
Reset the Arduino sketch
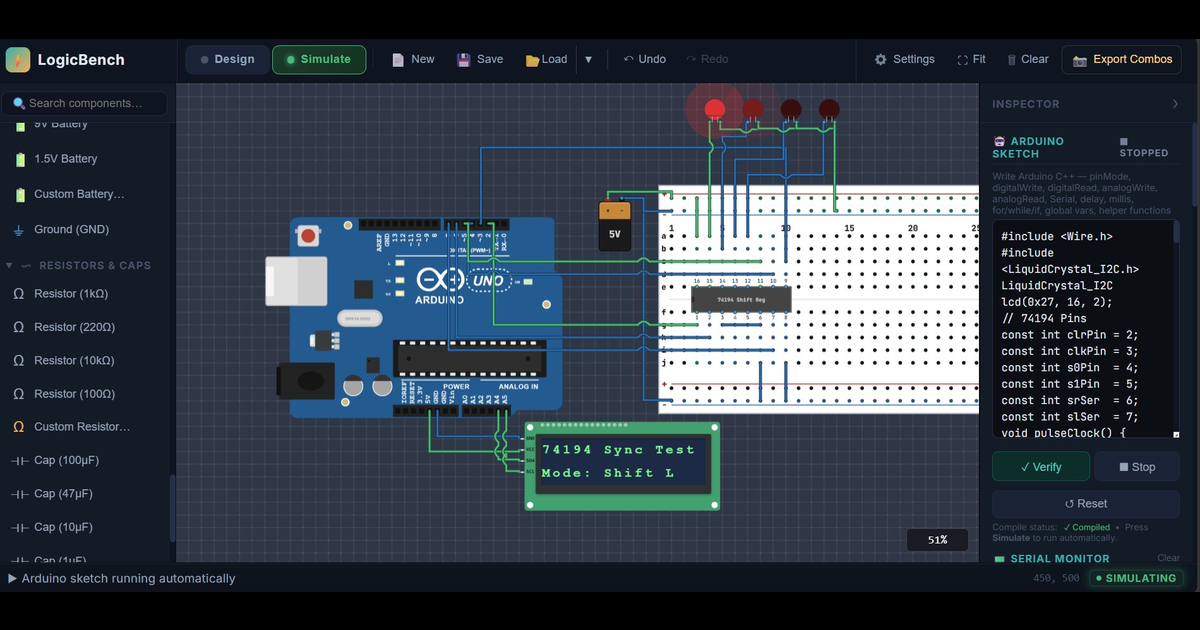[x=1086, y=504]
